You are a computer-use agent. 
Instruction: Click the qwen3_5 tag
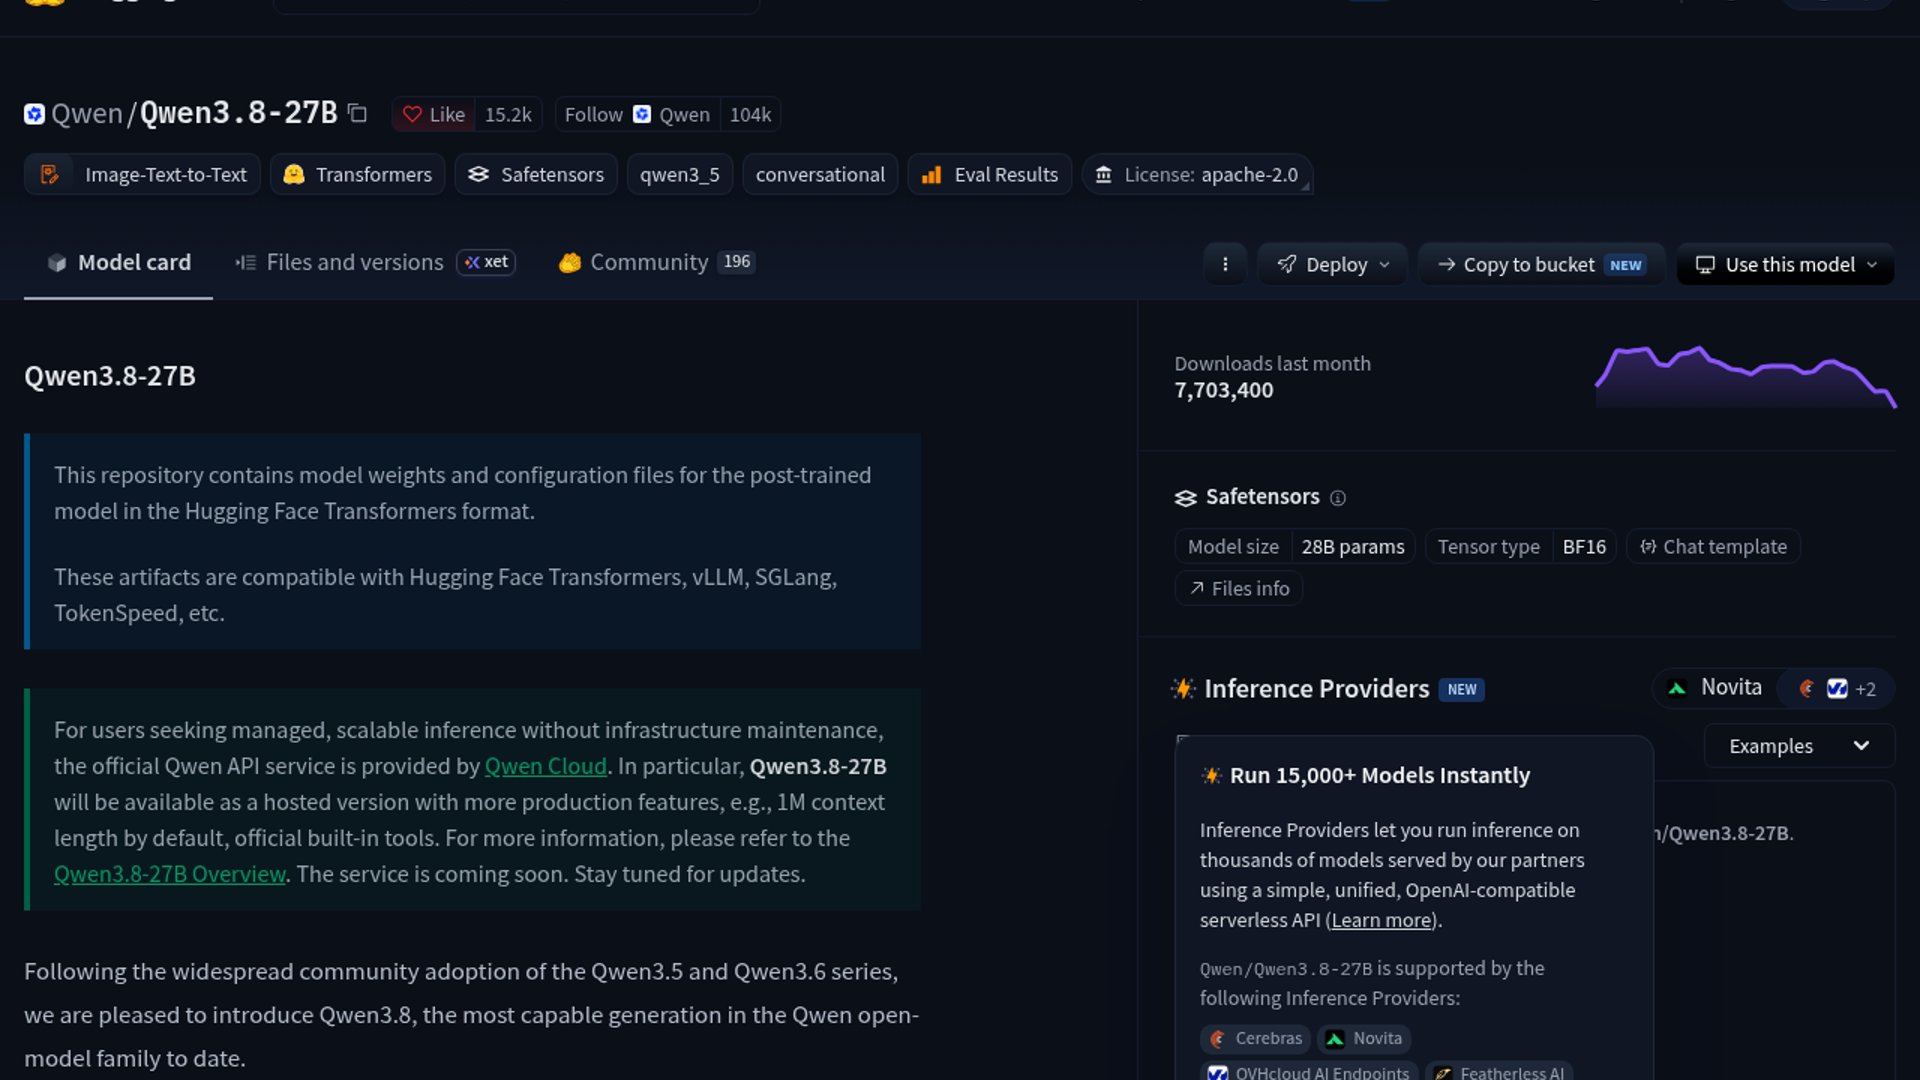pyautogui.click(x=680, y=175)
